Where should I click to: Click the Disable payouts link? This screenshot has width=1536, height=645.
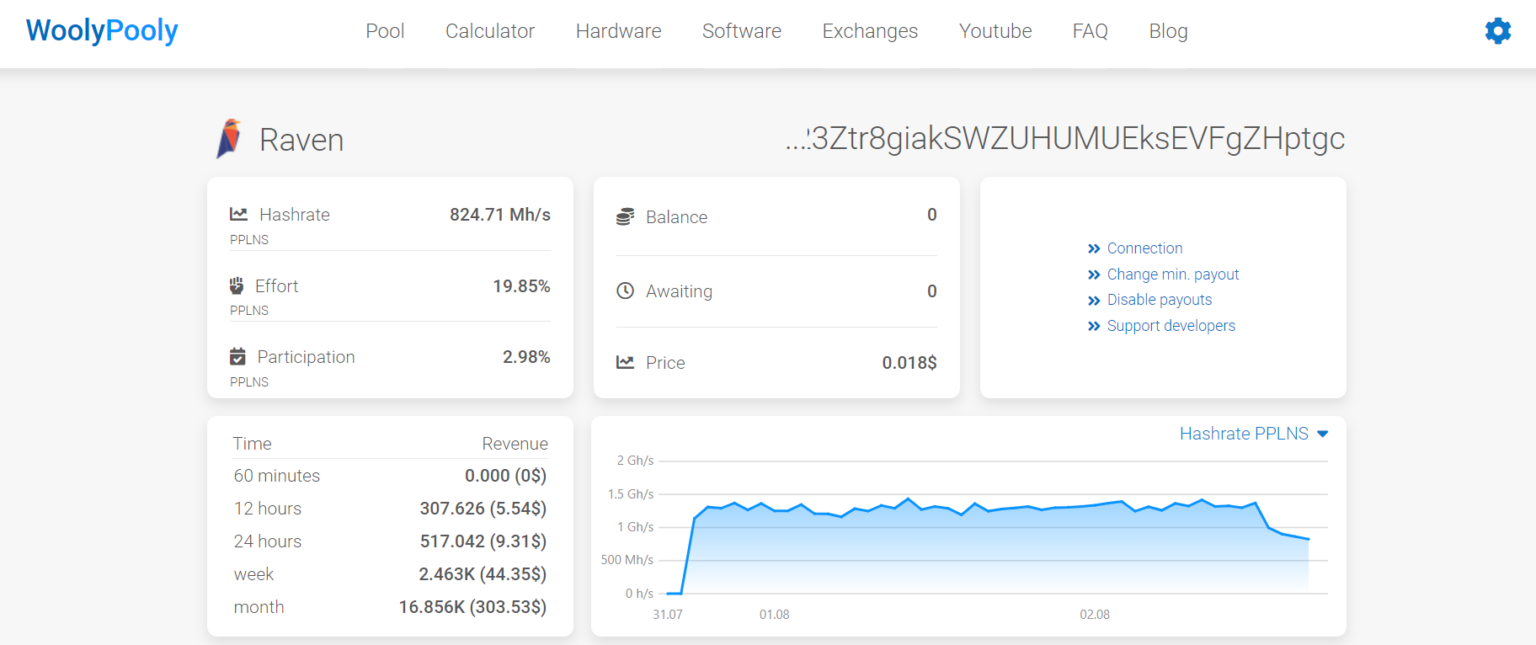pos(1158,299)
